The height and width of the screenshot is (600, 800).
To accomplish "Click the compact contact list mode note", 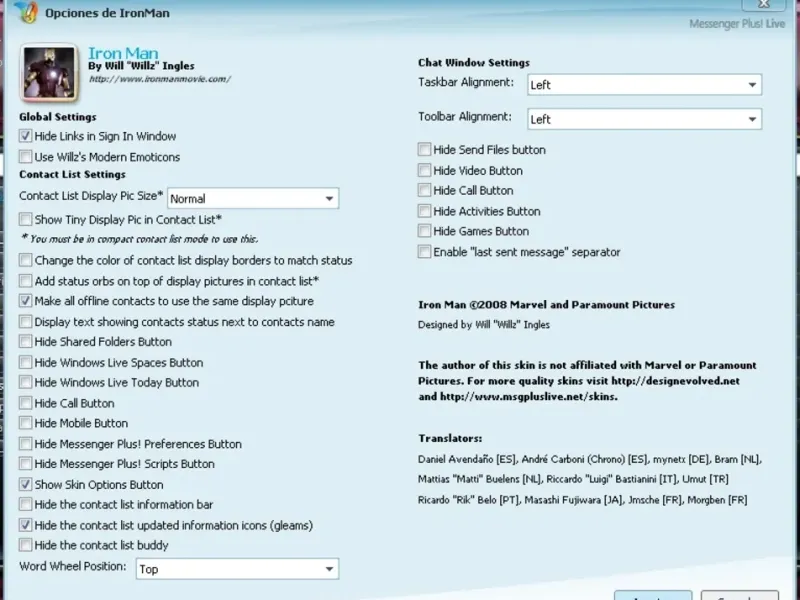I will [x=139, y=239].
